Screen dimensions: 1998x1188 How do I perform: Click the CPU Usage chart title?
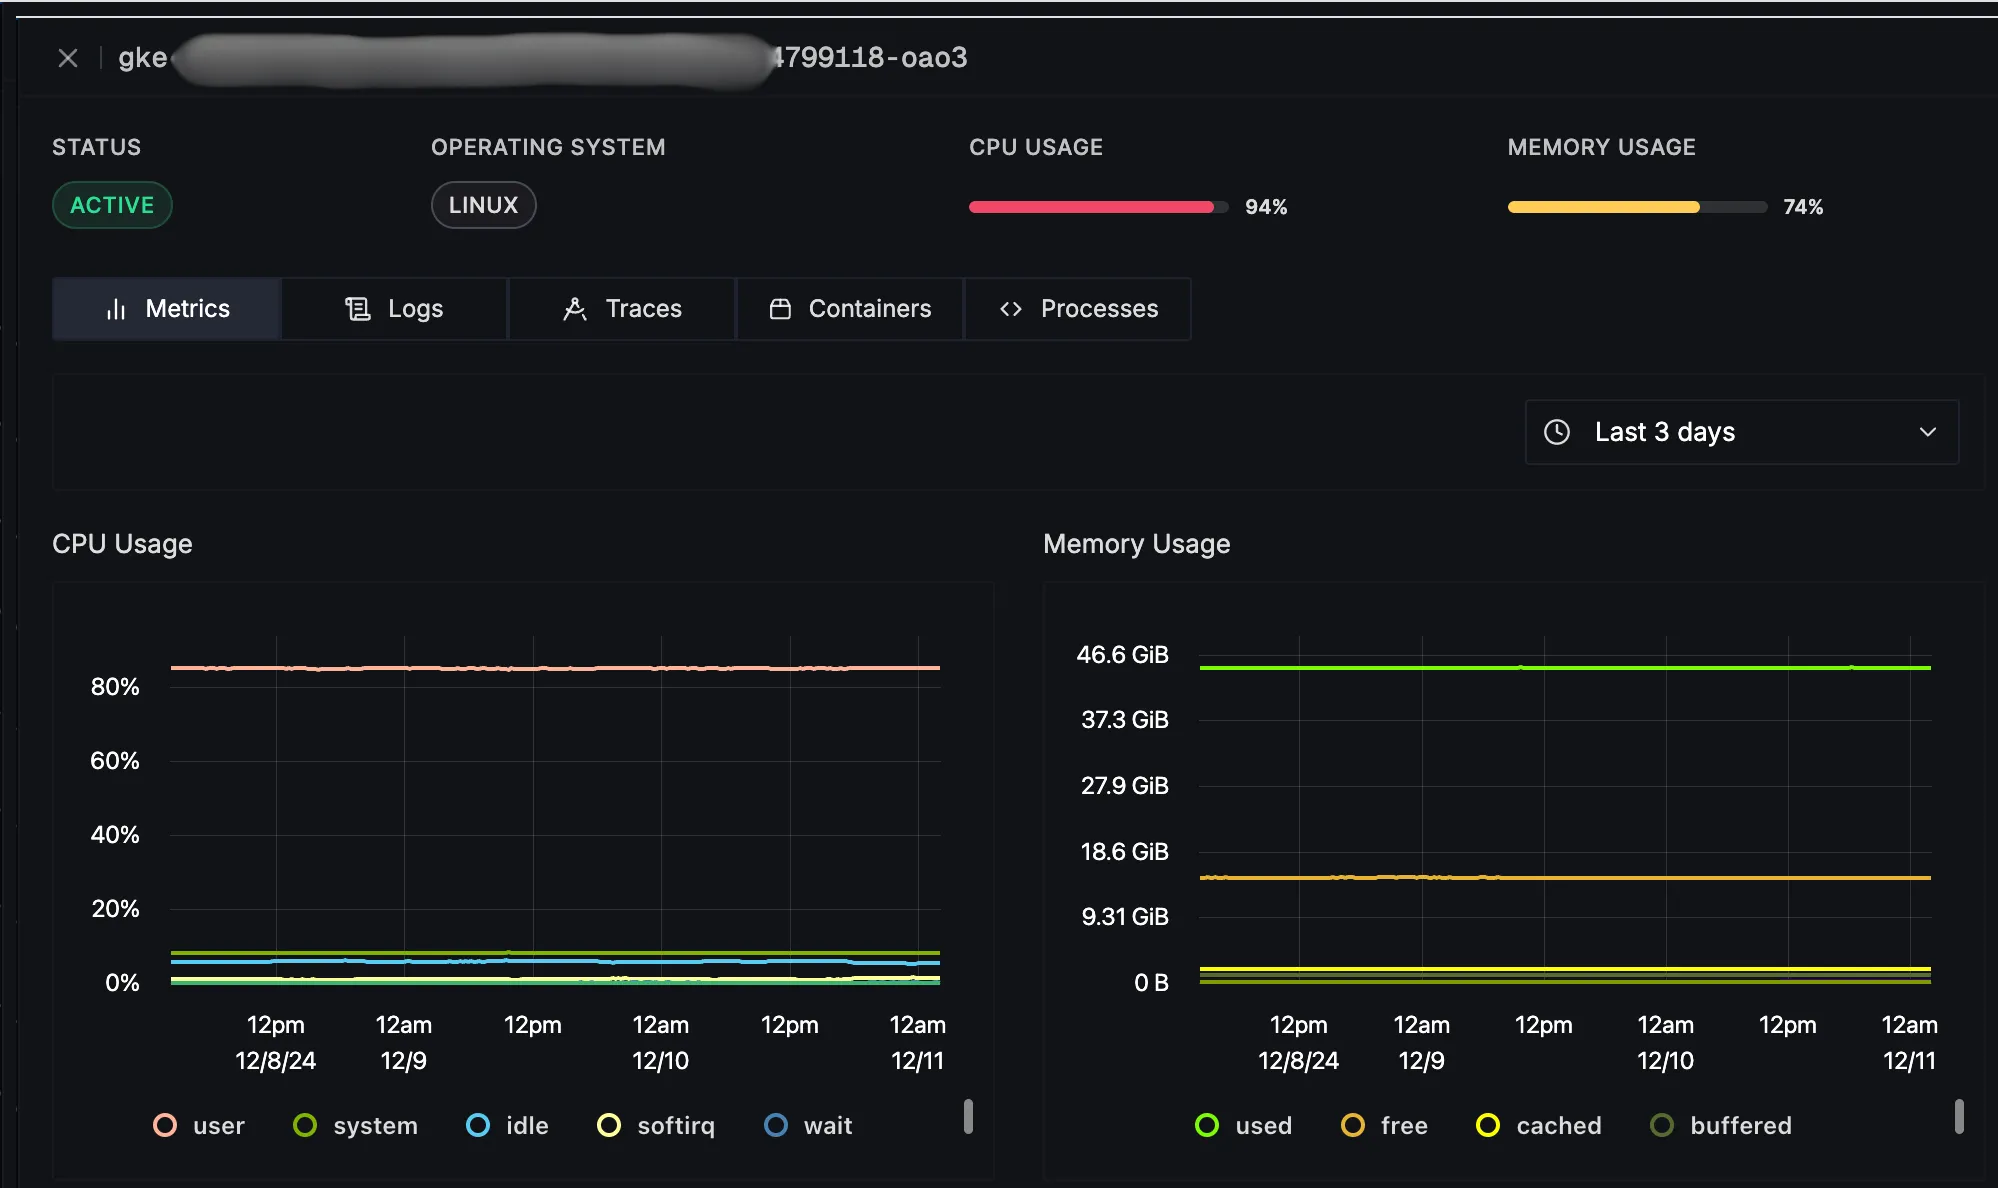[122, 544]
